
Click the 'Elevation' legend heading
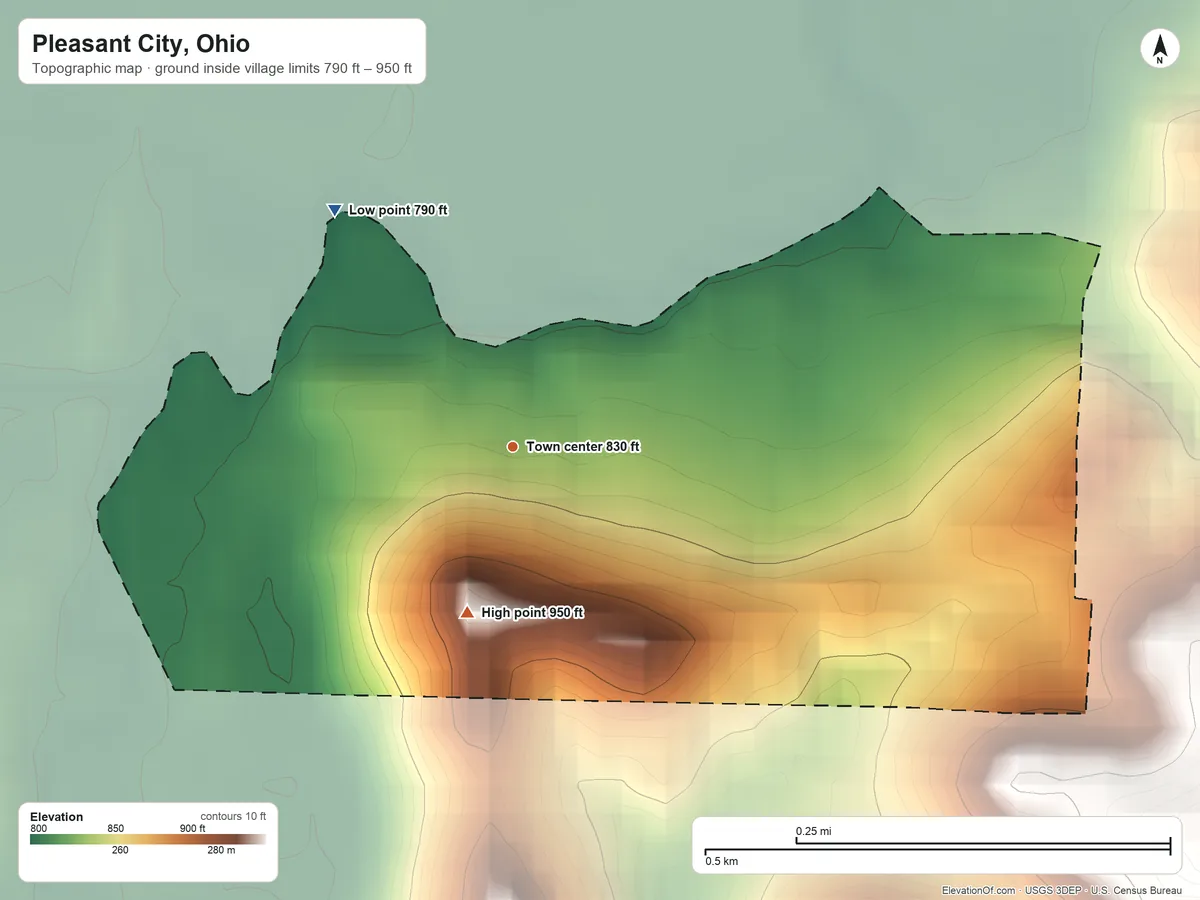[57, 817]
